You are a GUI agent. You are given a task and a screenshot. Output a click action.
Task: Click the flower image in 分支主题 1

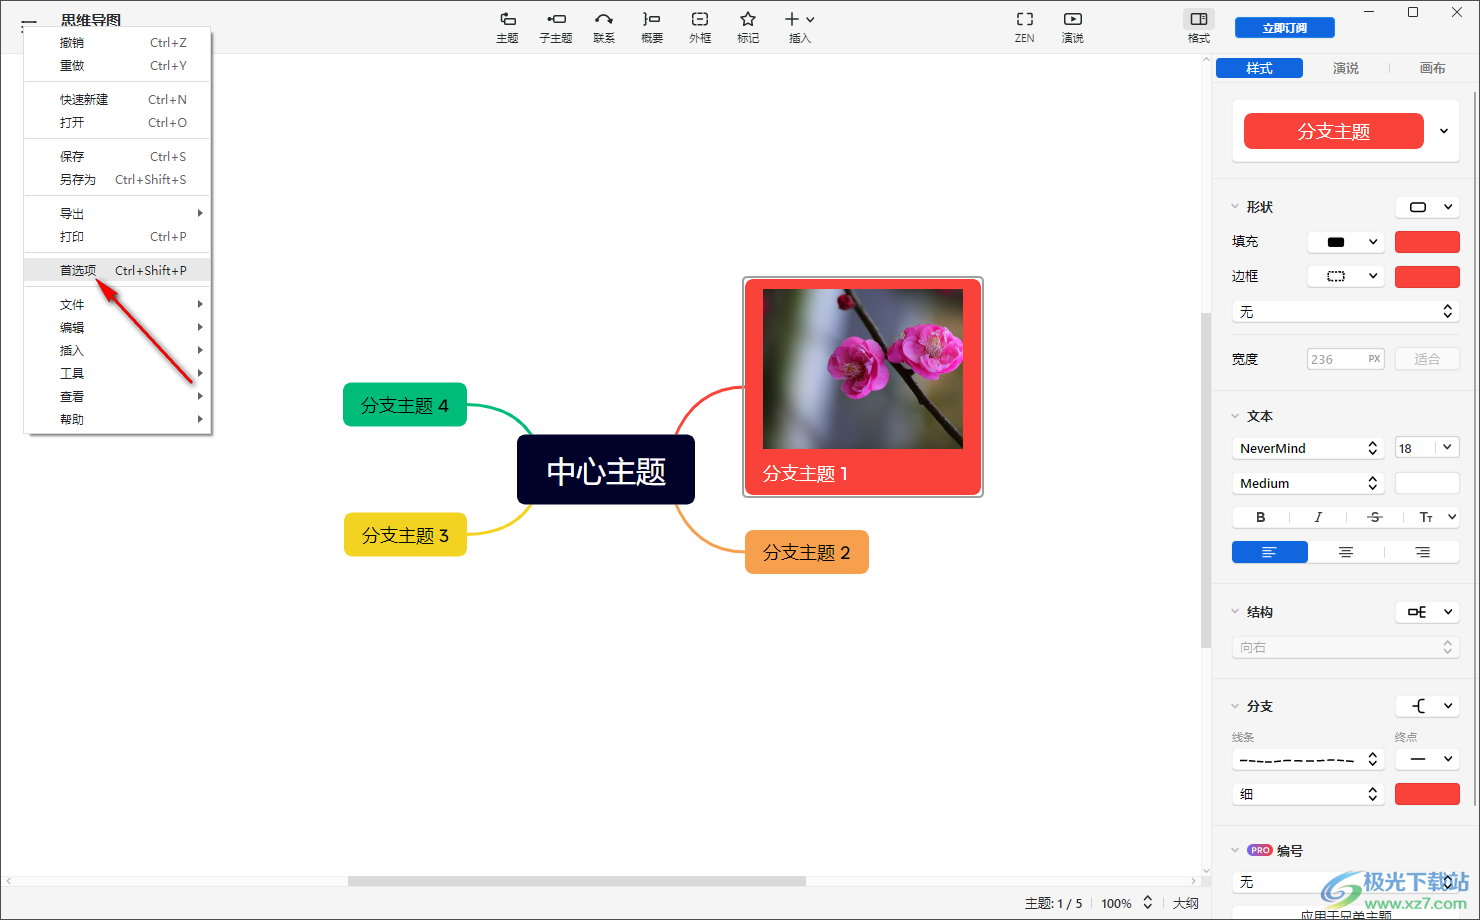pyautogui.click(x=863, y=369)
